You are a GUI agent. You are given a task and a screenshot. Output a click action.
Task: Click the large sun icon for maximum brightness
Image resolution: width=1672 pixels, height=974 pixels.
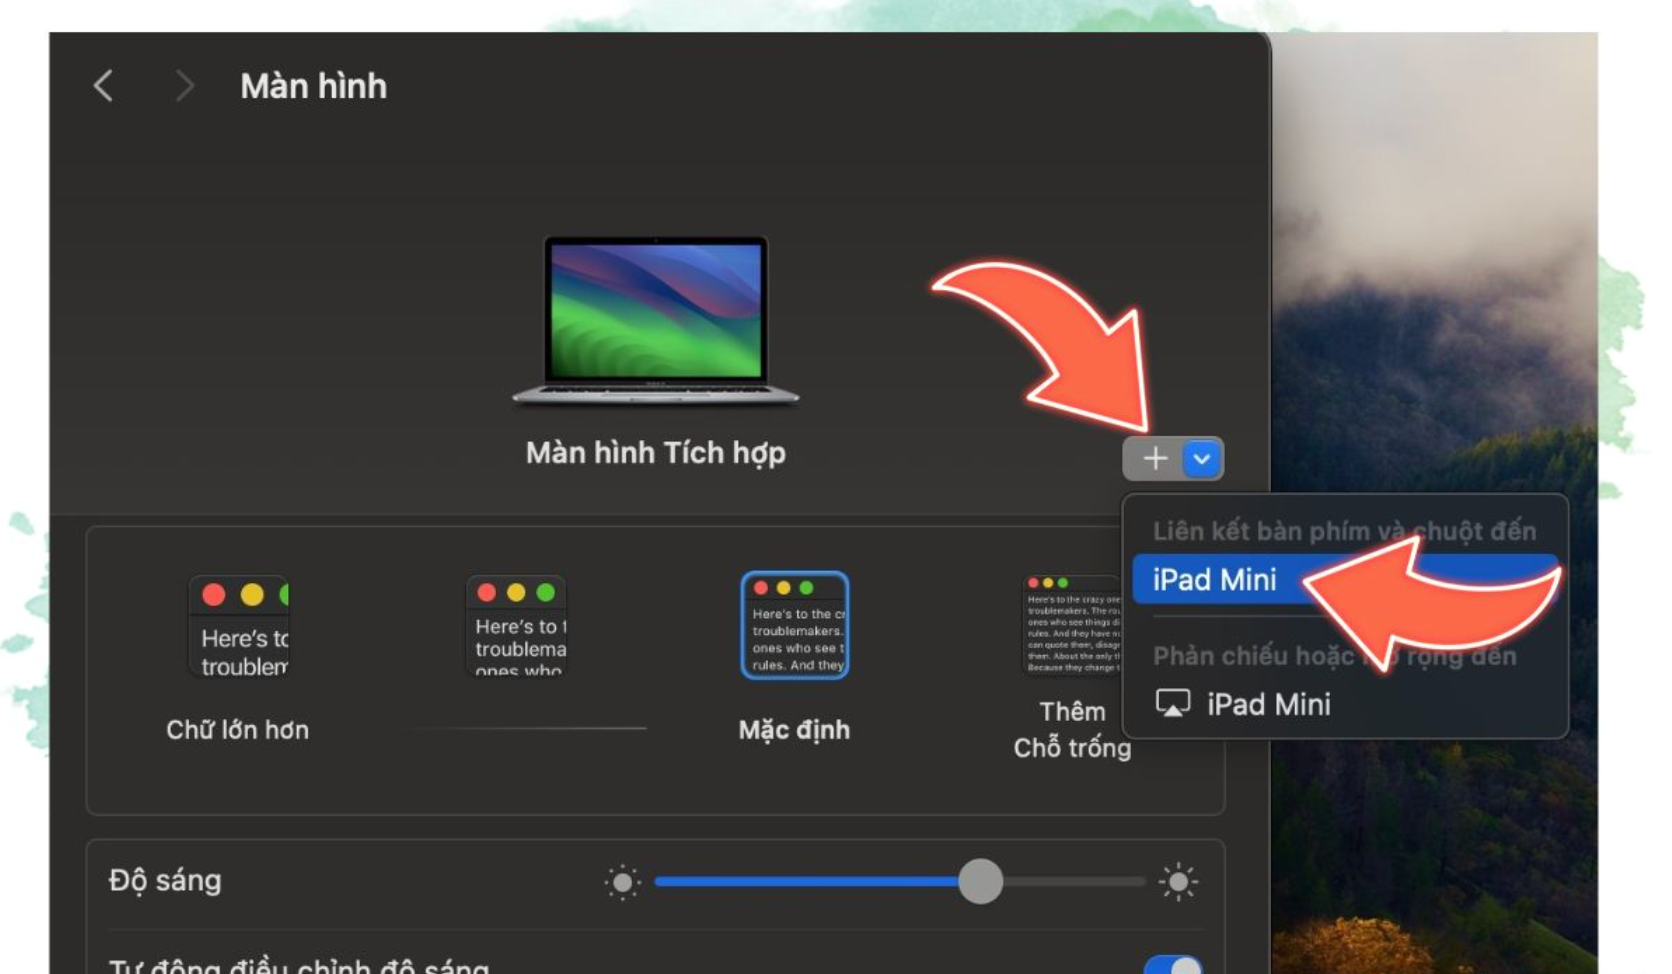(1178, 882)
